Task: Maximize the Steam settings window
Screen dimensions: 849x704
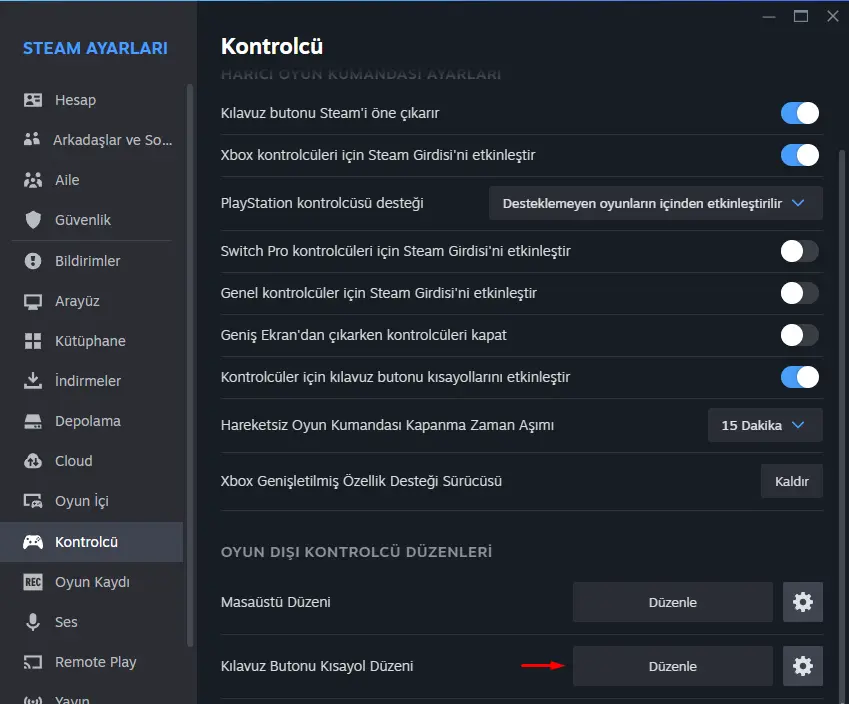Action: click(x=801, y=16)
